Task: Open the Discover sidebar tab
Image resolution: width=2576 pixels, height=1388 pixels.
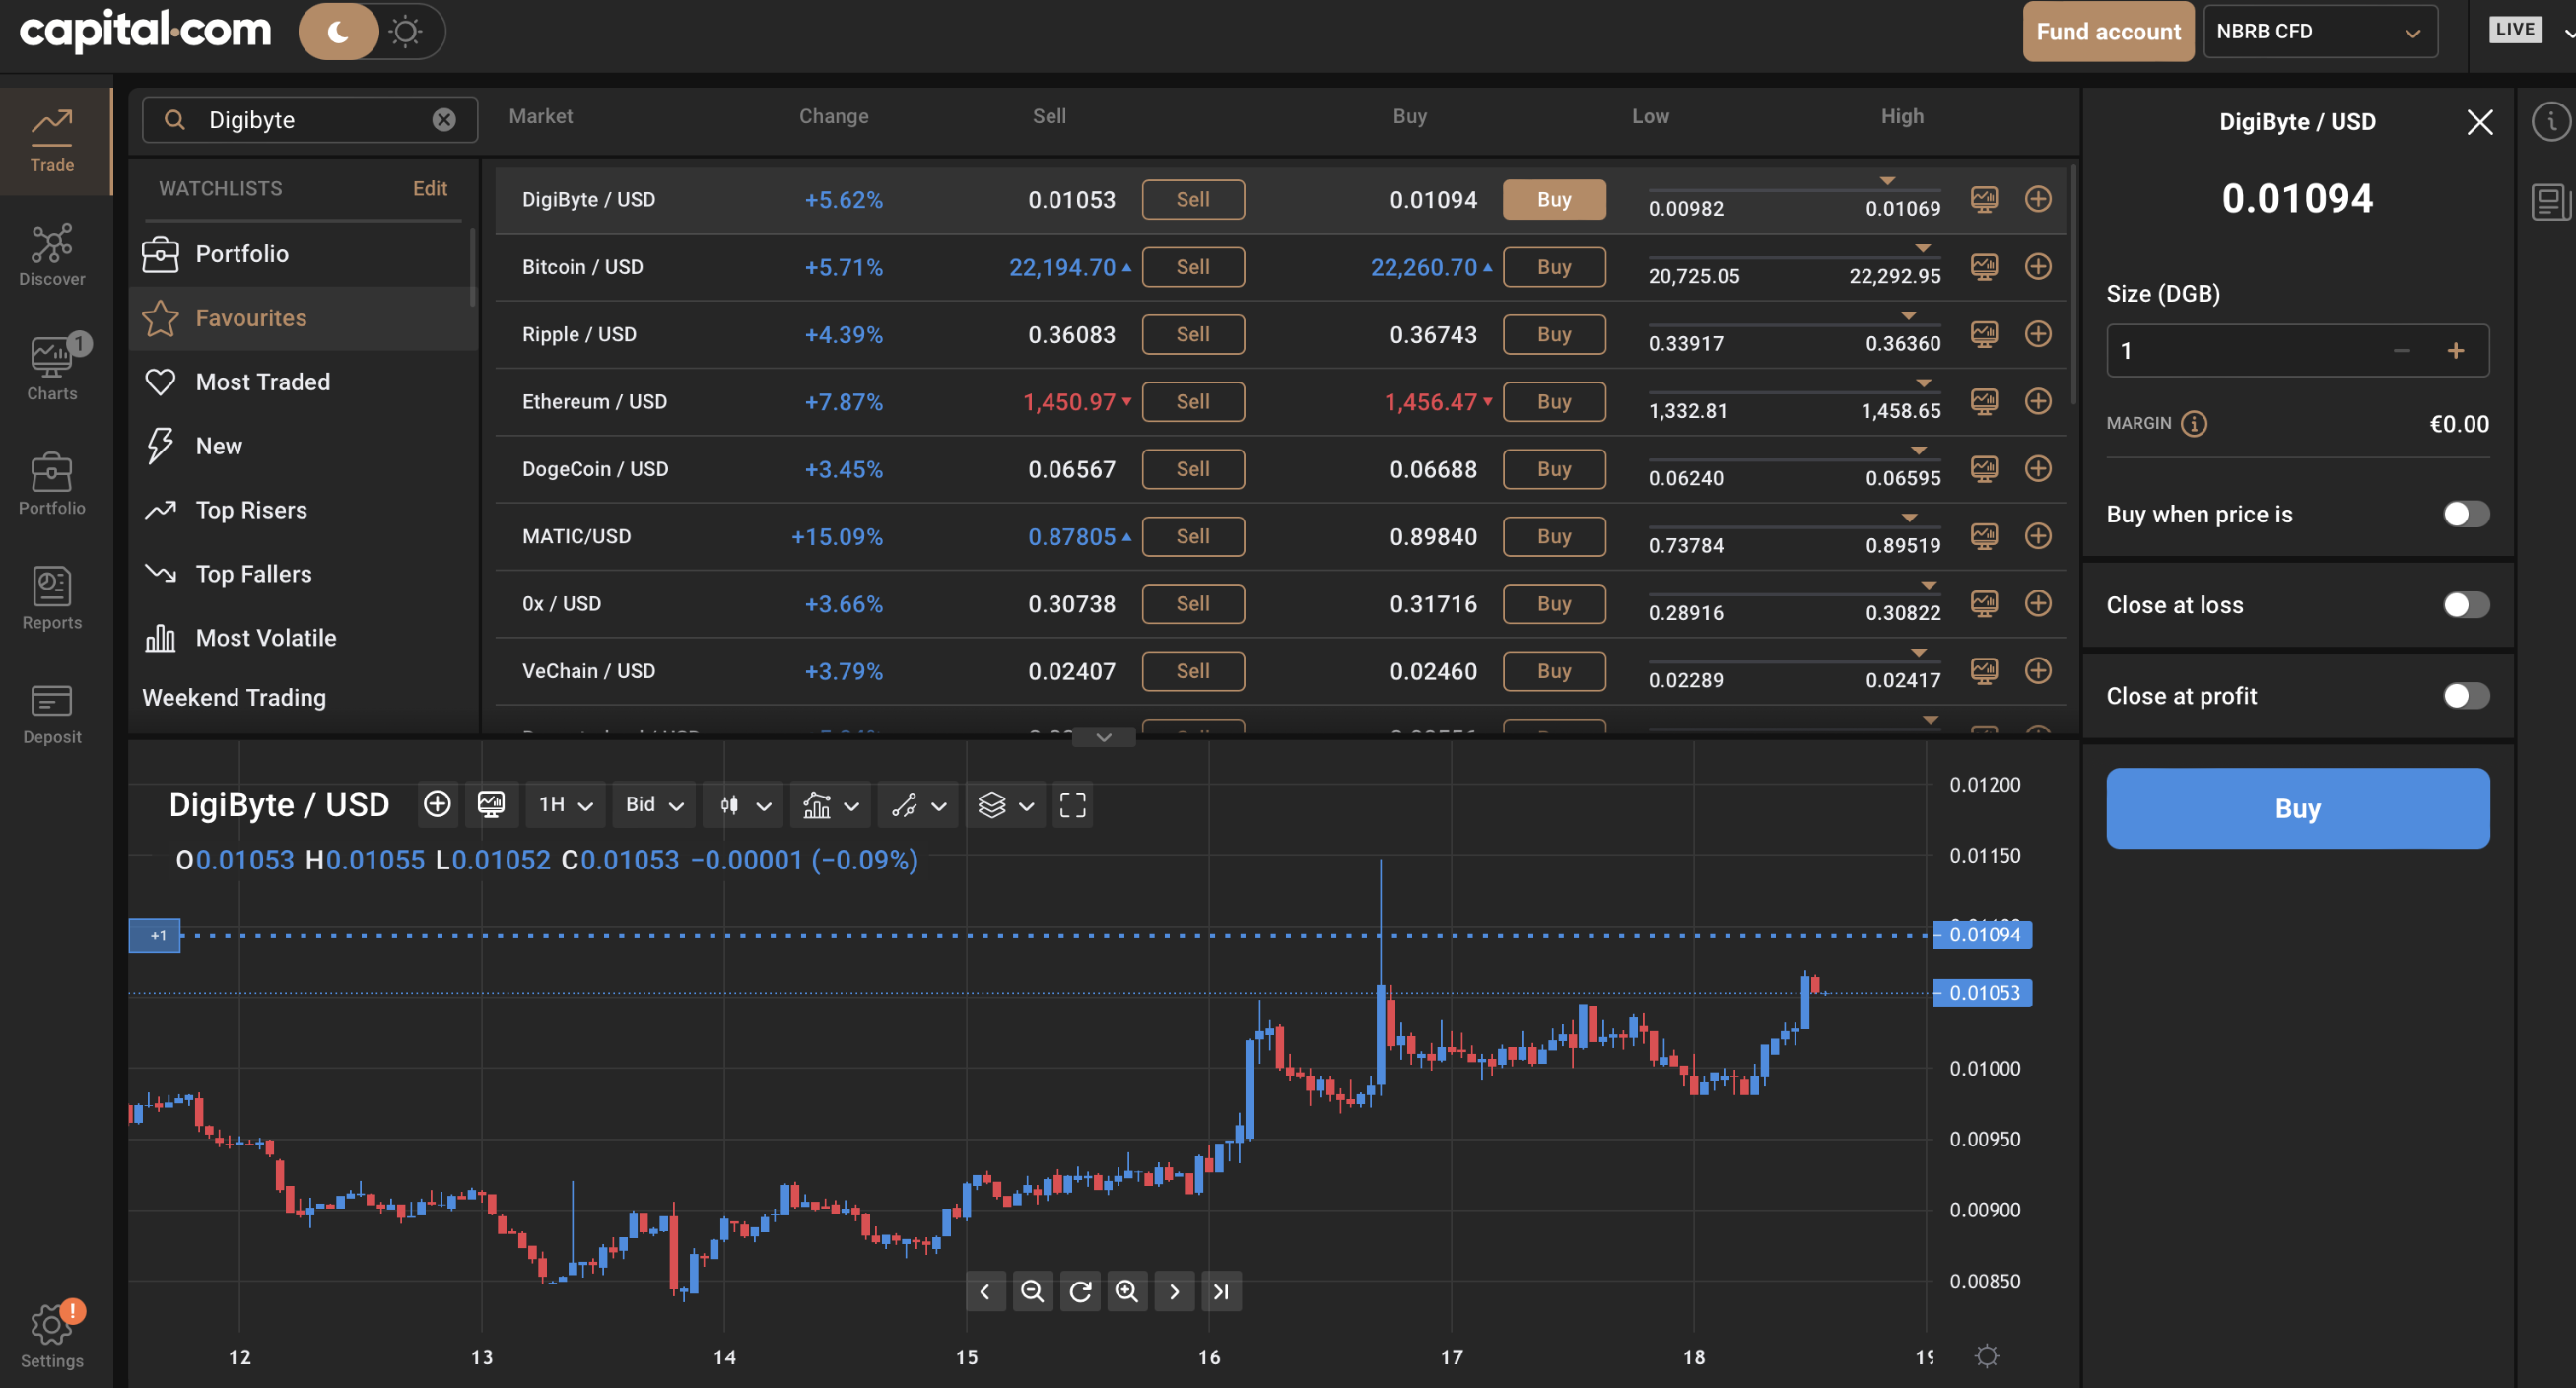Action: point(52,255)
